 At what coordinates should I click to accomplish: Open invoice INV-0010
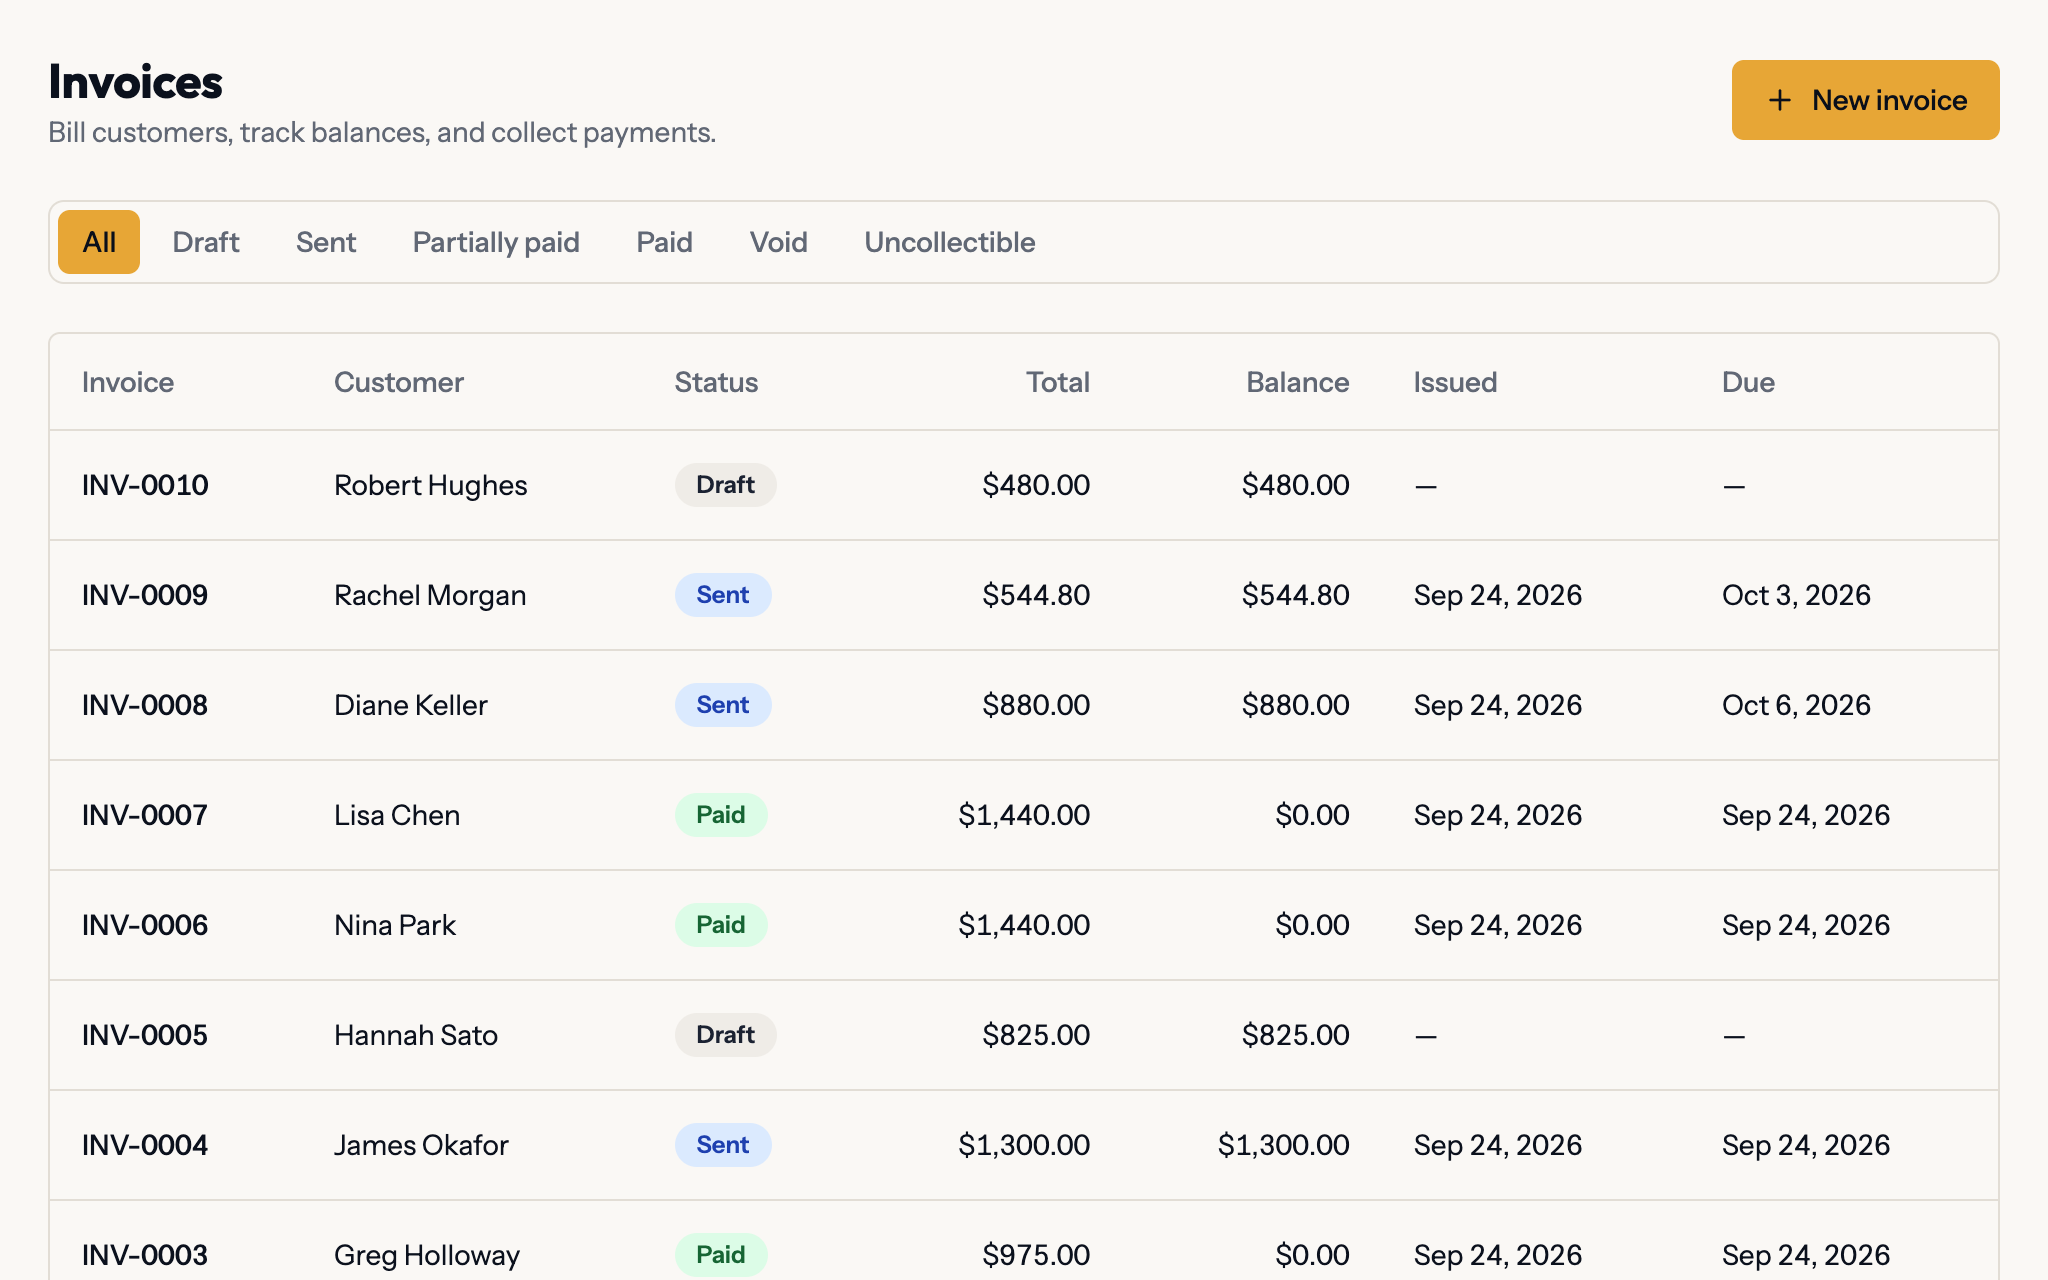(145, 485)
